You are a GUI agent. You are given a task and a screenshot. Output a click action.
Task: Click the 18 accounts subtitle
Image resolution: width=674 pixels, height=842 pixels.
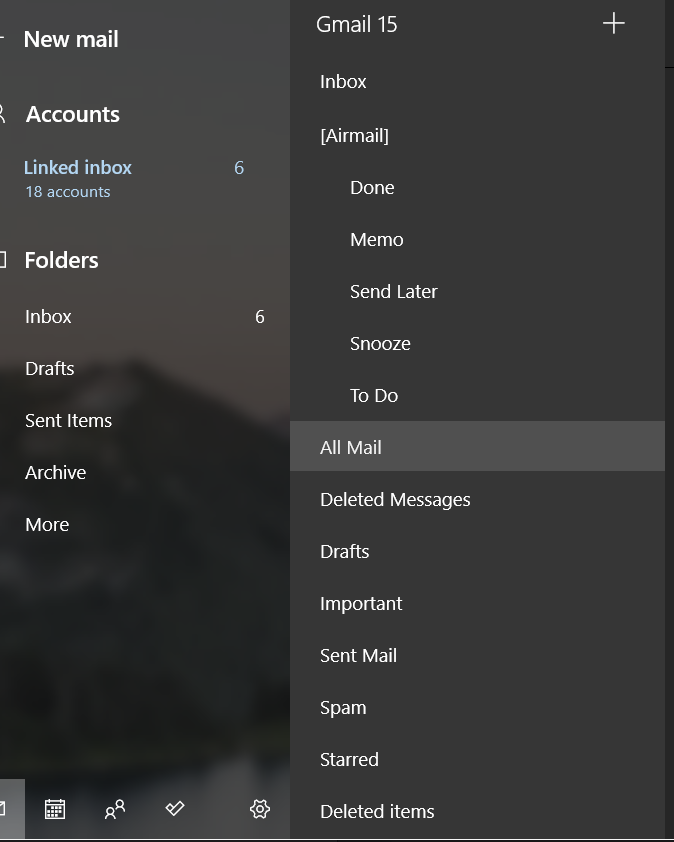[x=68, y=192]
